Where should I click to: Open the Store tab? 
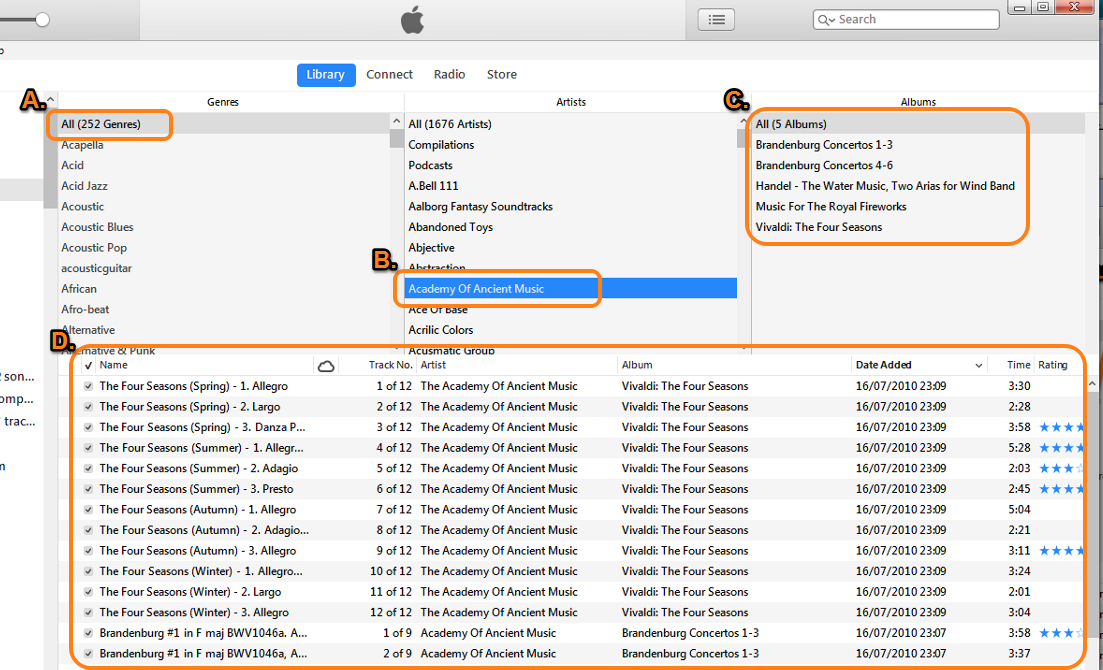[502, 75]
